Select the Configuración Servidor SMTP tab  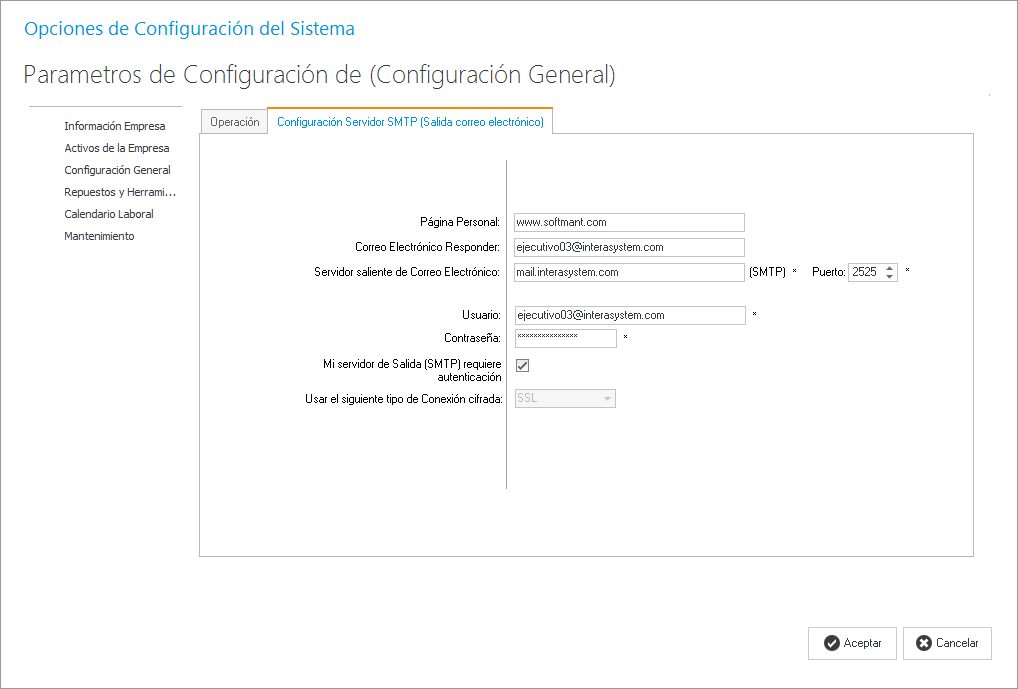(x=410, y=122)
